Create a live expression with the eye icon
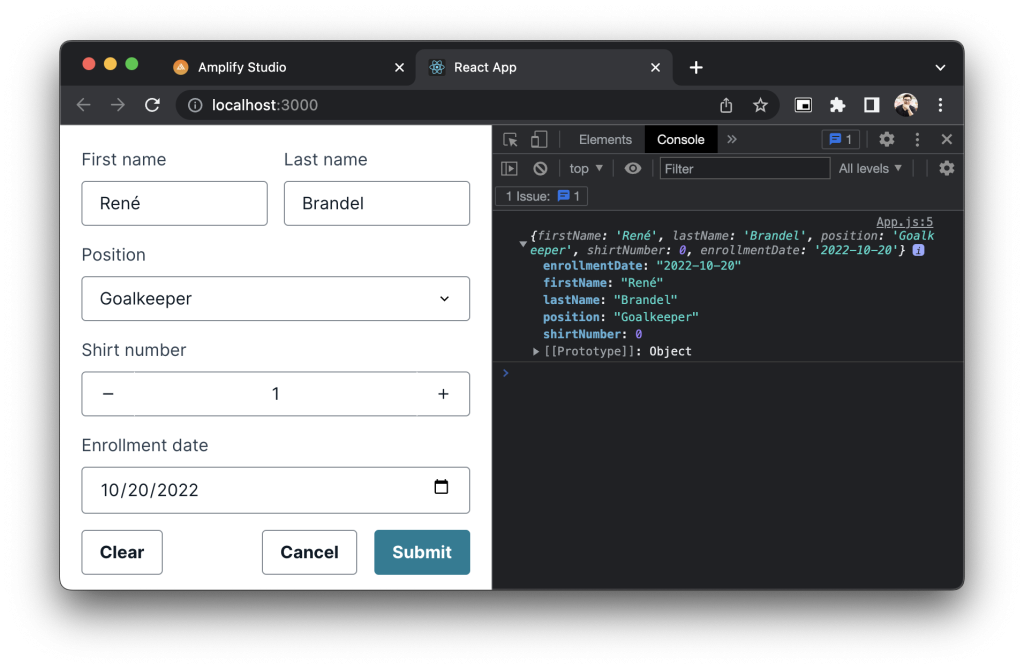This screenshot has width=1024, height=669. click(x=632, y=168)
